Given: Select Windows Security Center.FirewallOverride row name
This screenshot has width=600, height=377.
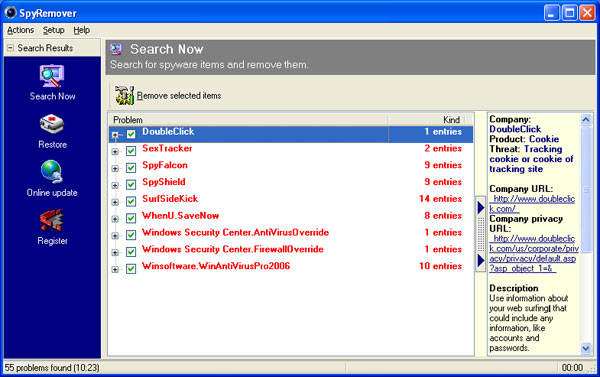Looking at the screenshot, I should [233, 249].
